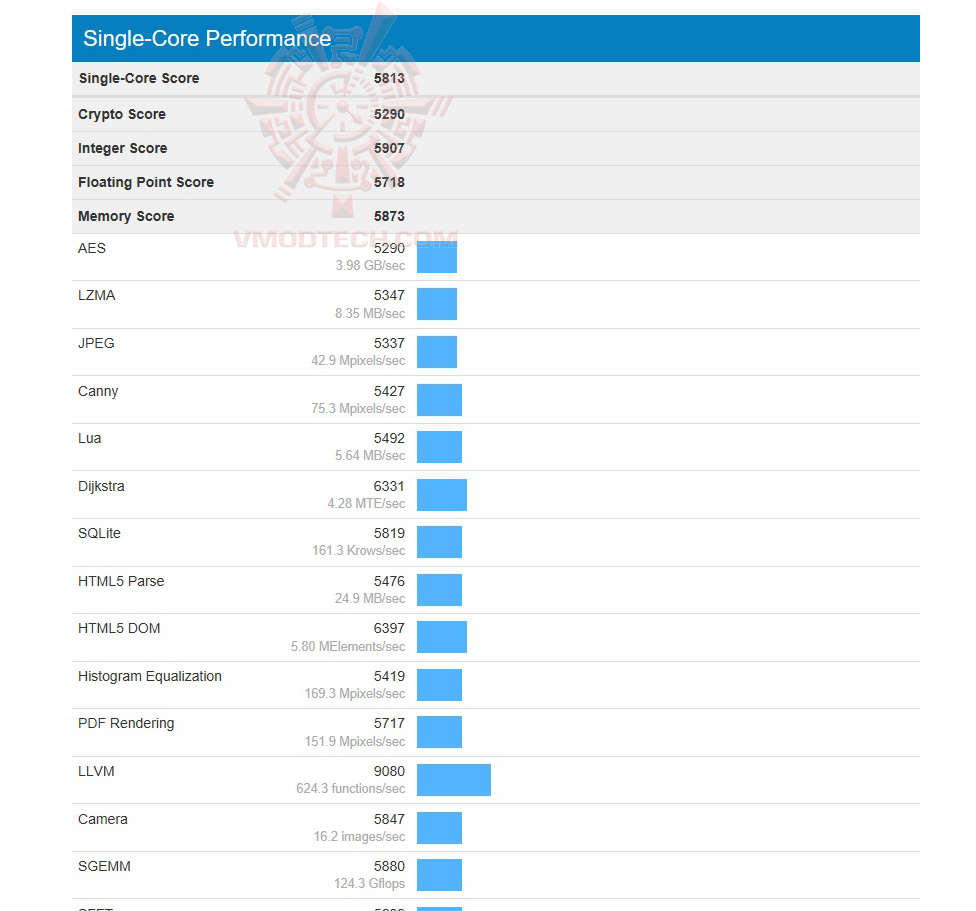Click the Canny benchmark label
The image size is (976, 911).
point(98,392)
